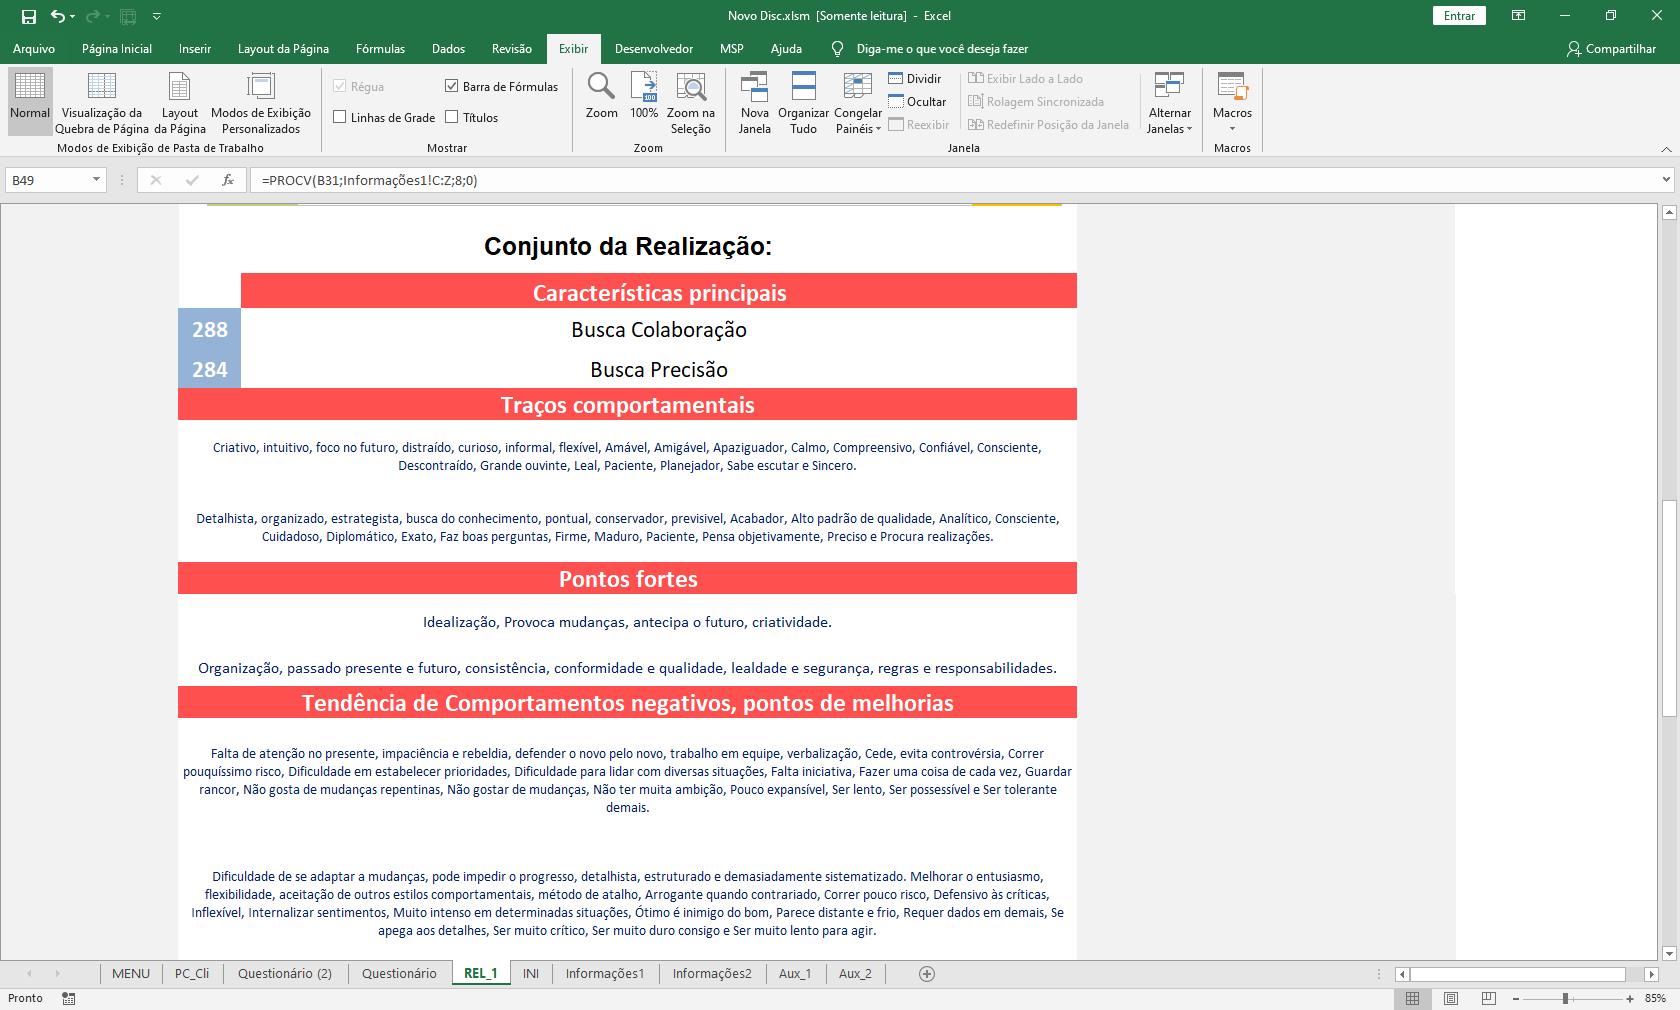Click Busca Colaboração cell text

coord(659,330)
